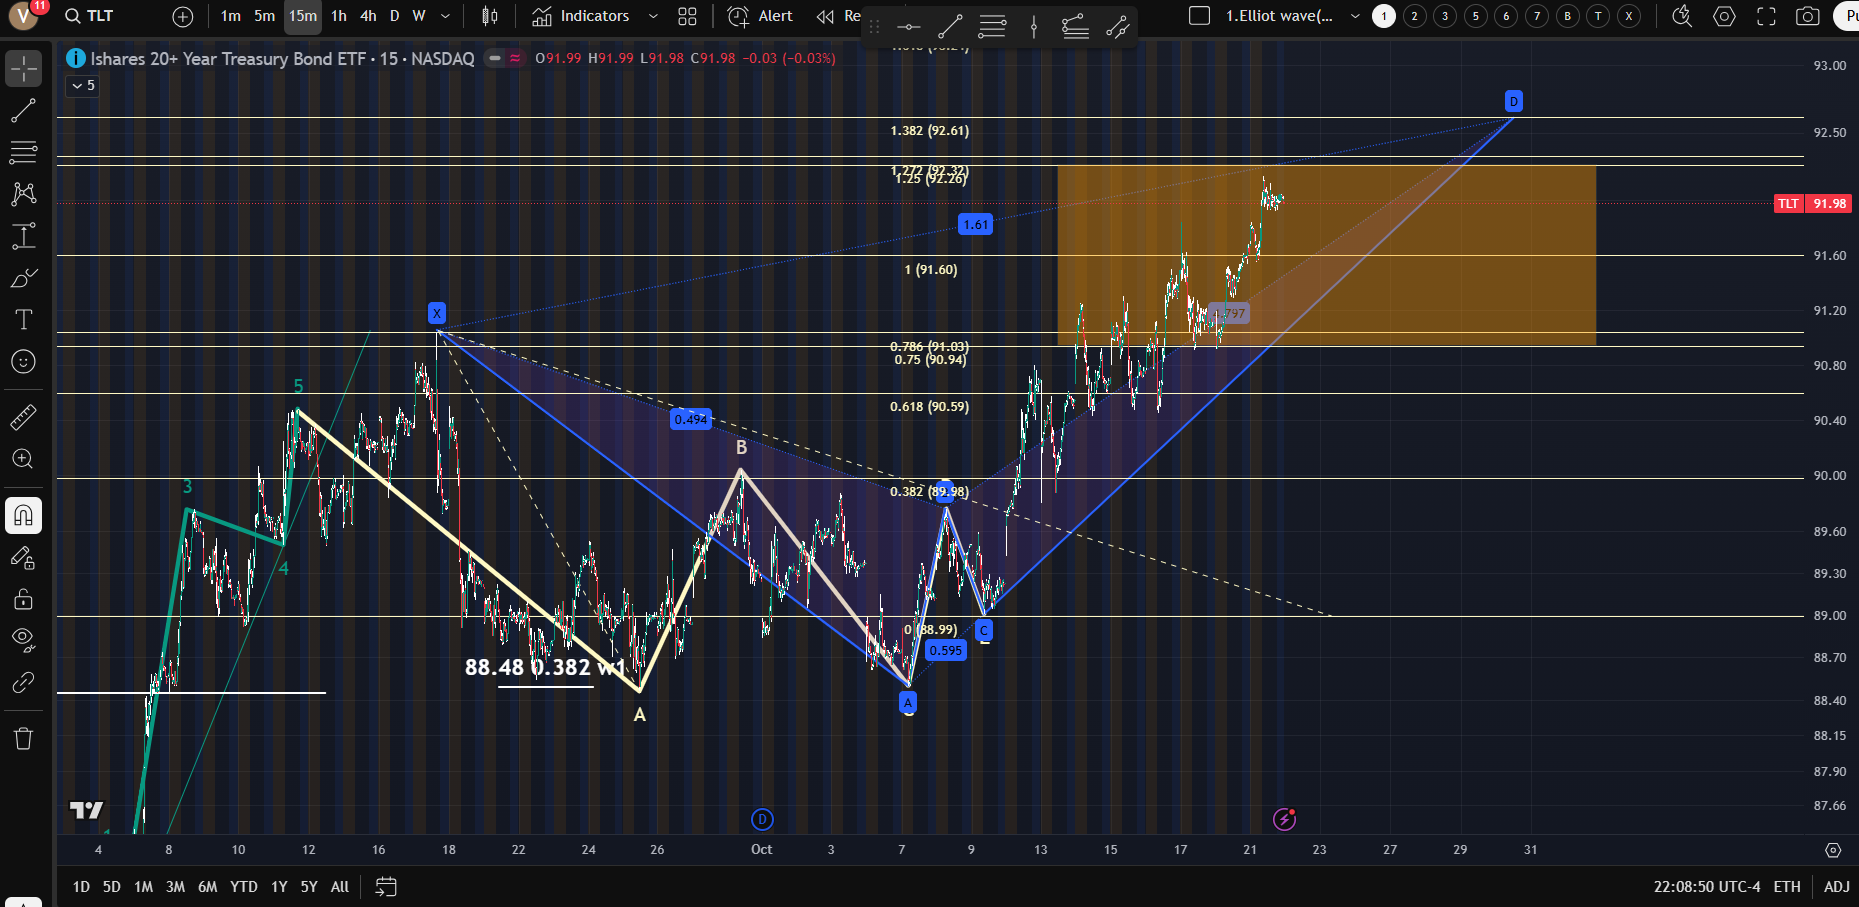The image size is (1859, 907).
Task: Select the YTD date range
Action: pos(243,887)
